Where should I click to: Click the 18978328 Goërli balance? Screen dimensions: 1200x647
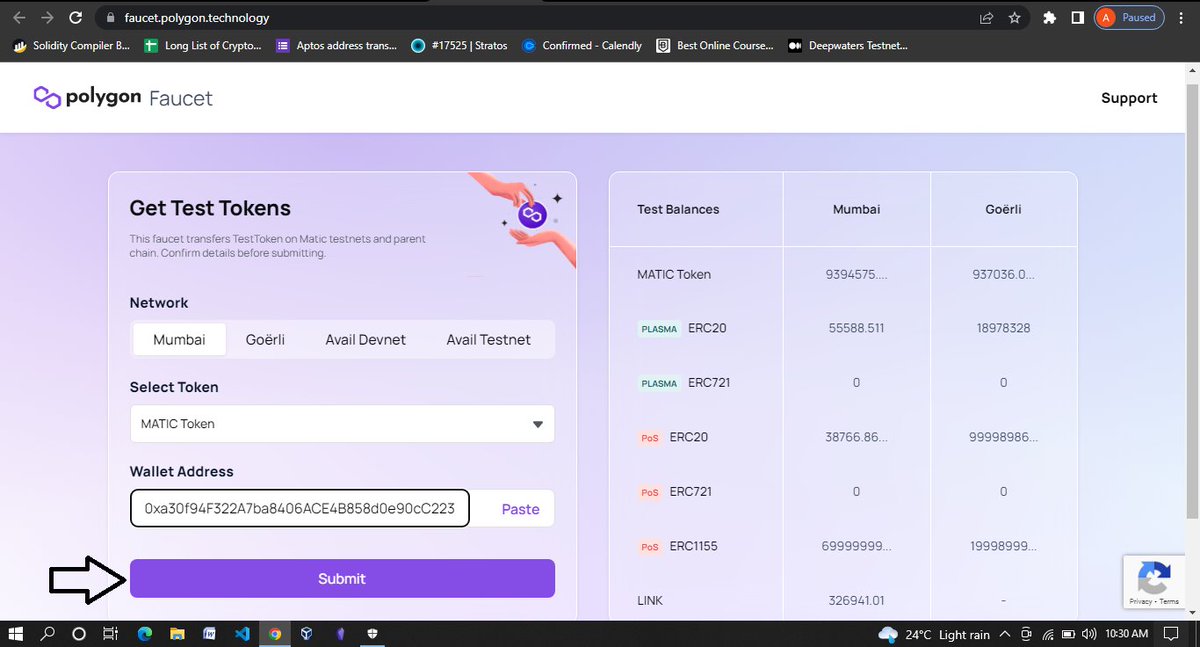click(x=1003, y=328)
